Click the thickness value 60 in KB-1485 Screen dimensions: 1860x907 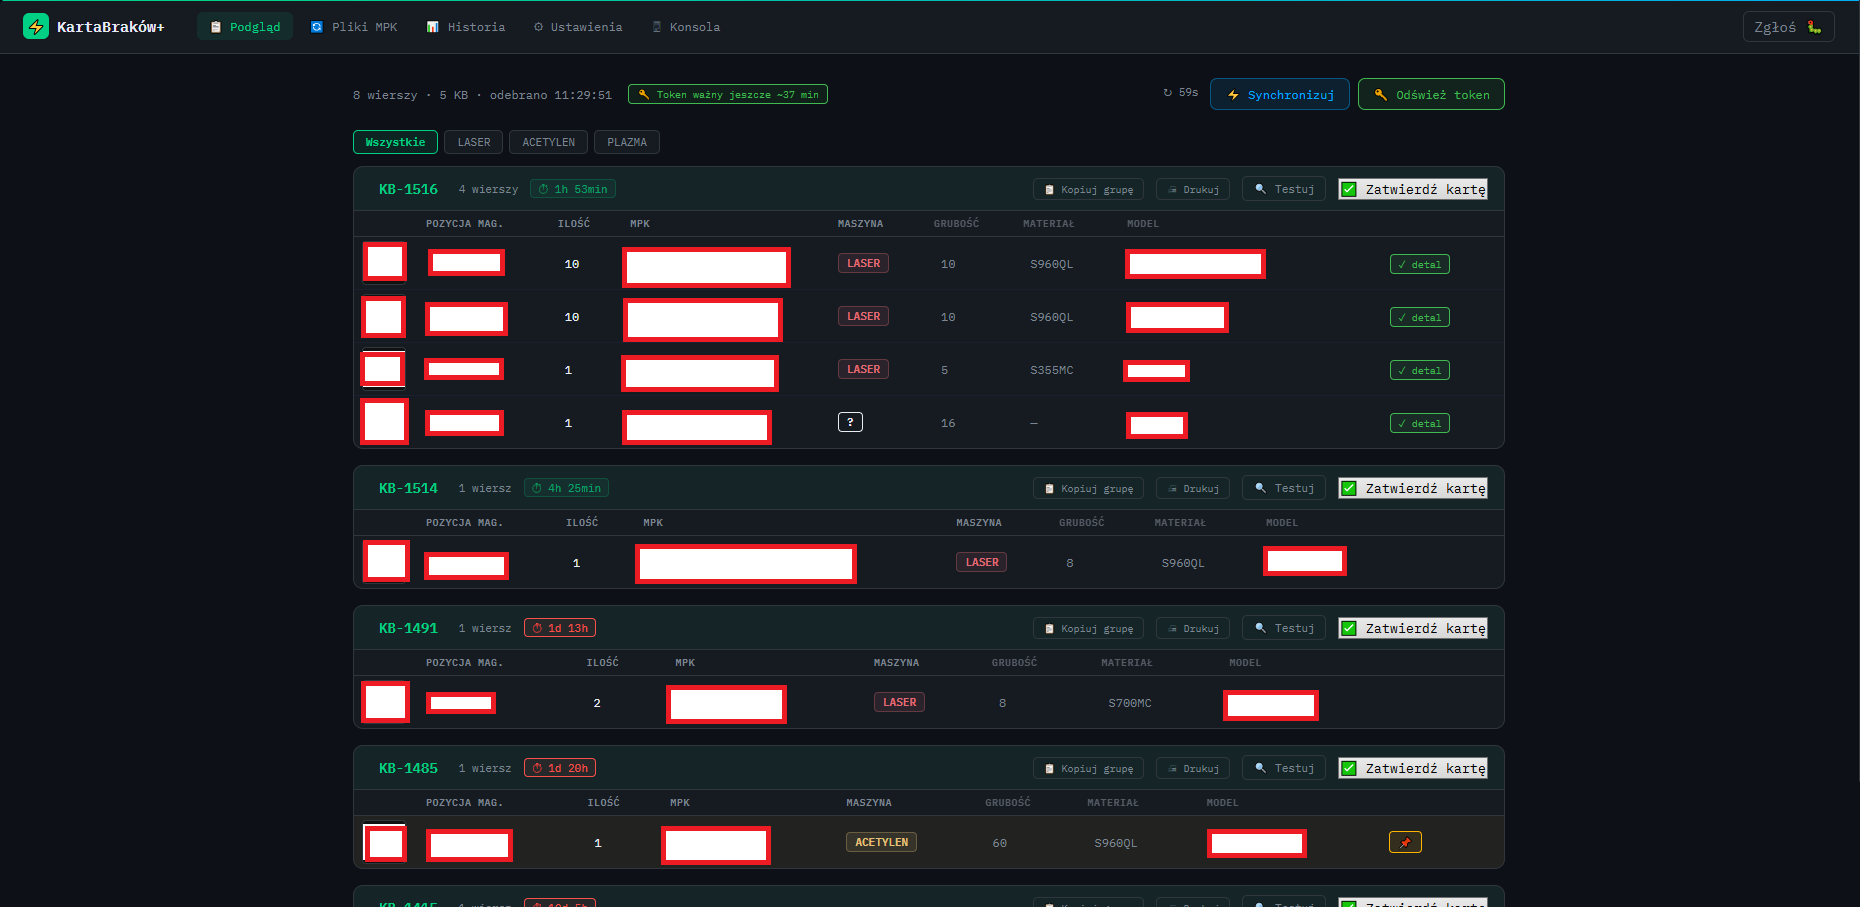pyautogui.click(x=1000, y=844)
